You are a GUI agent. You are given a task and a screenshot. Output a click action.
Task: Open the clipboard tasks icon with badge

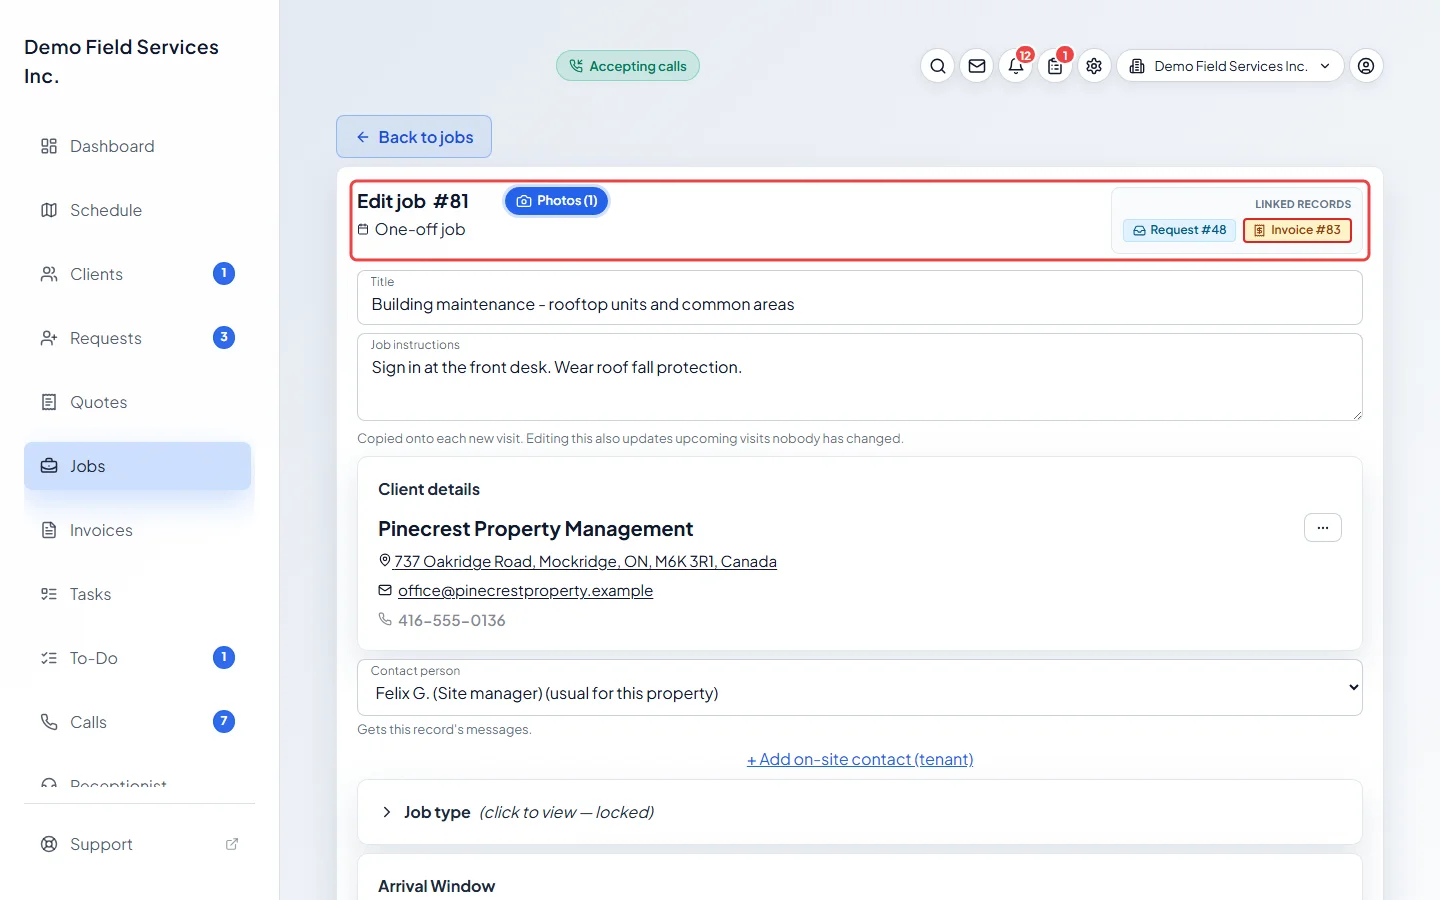pos(1055,66)
